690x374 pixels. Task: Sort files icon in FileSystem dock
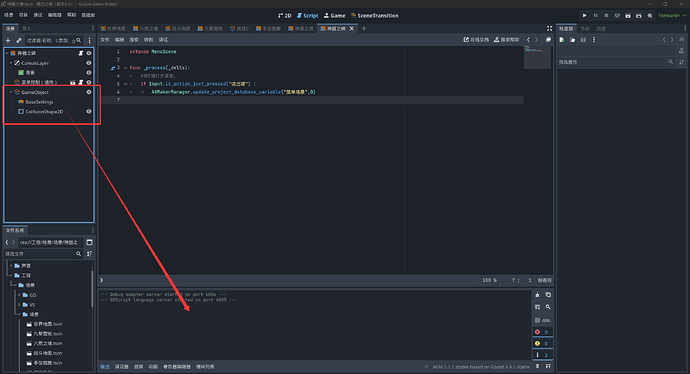point(89,254)
